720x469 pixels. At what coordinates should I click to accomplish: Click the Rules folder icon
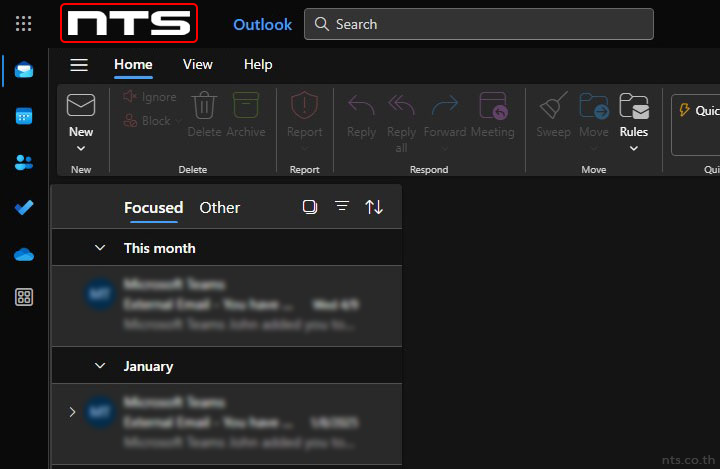click(x=634, y=105)
